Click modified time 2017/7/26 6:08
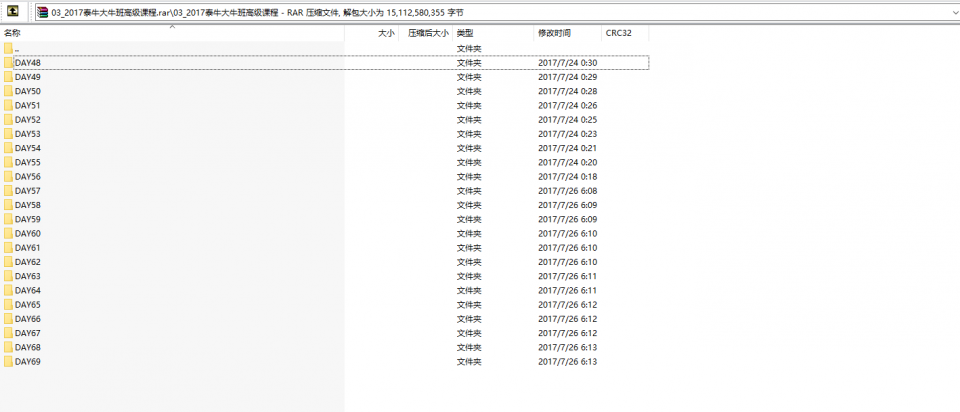The width and height of the screenshot is (960, 412). [x=568, y=191]
